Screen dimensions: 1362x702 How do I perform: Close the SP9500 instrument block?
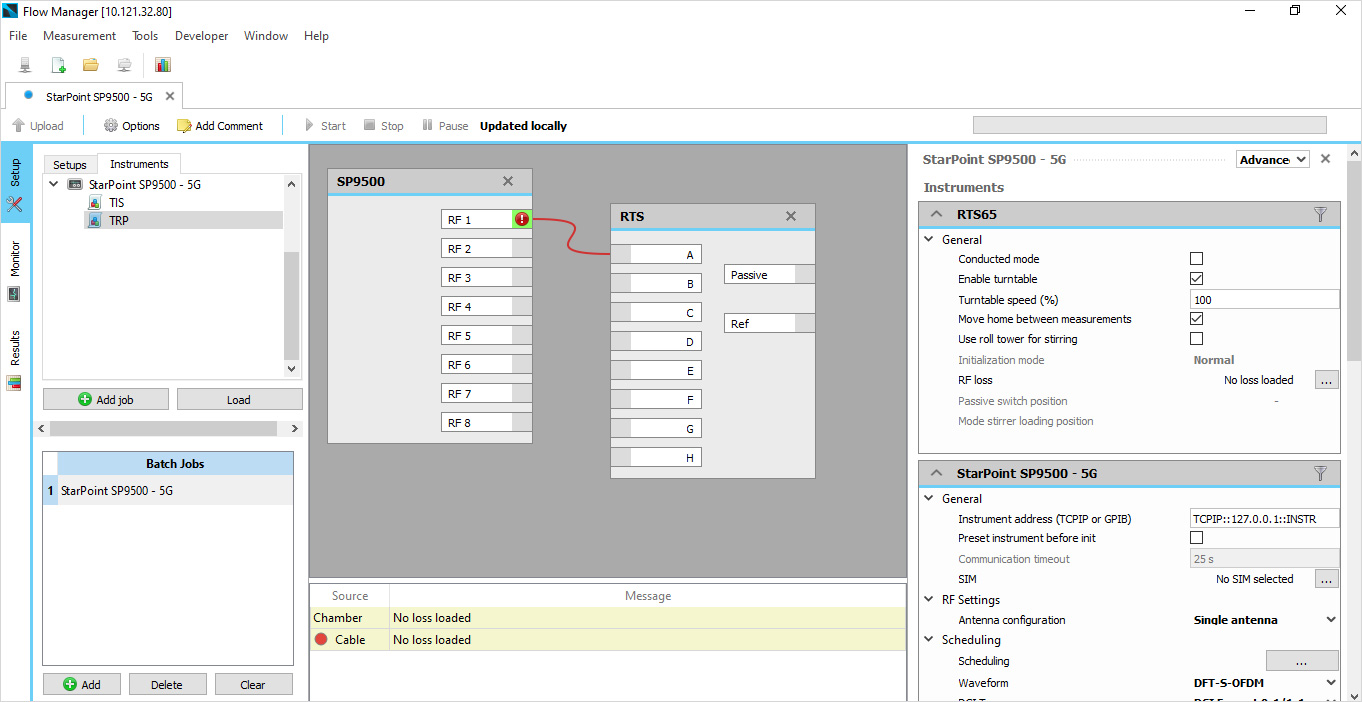point(508,181)
